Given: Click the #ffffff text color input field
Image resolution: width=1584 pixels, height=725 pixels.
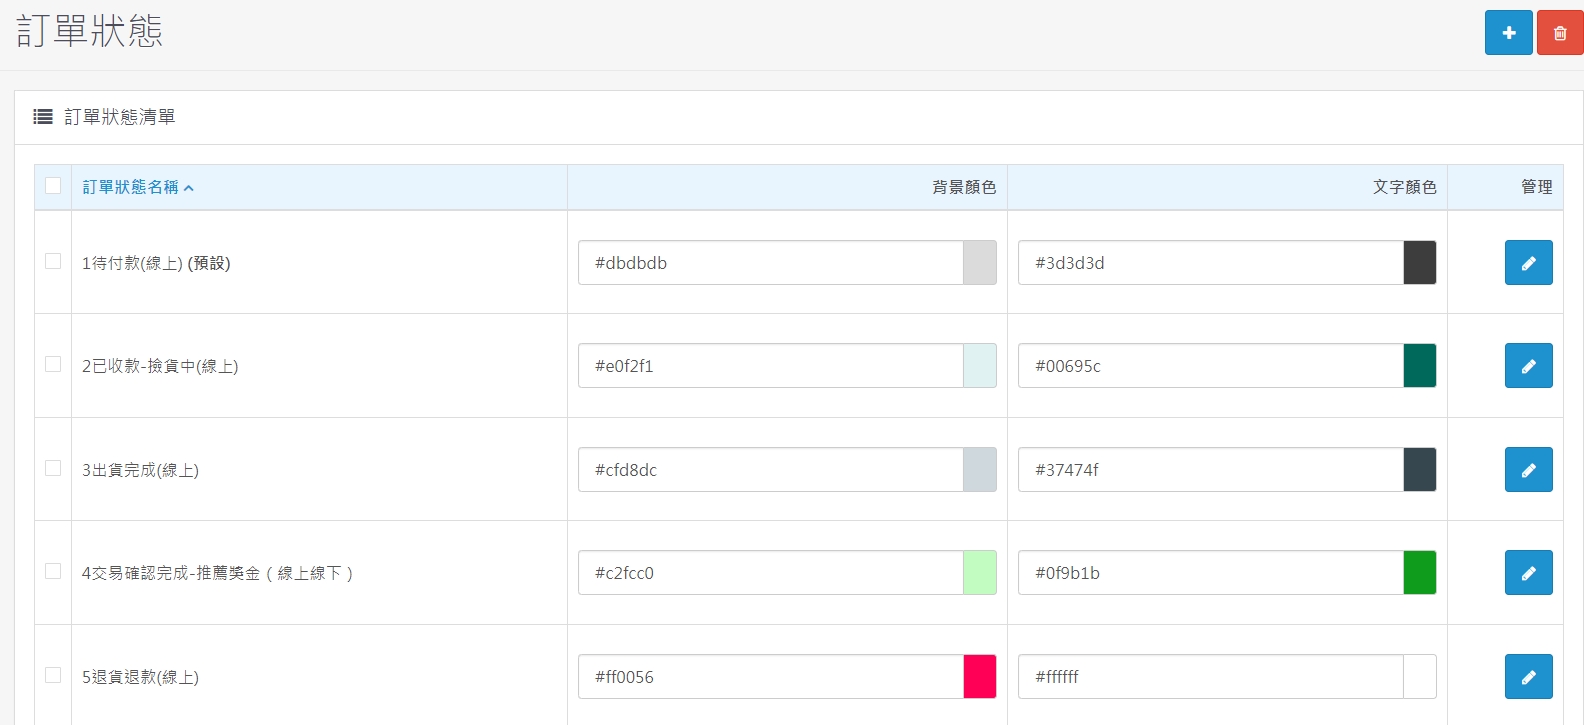Looking at the screenshot, I should click(1210, 677).
